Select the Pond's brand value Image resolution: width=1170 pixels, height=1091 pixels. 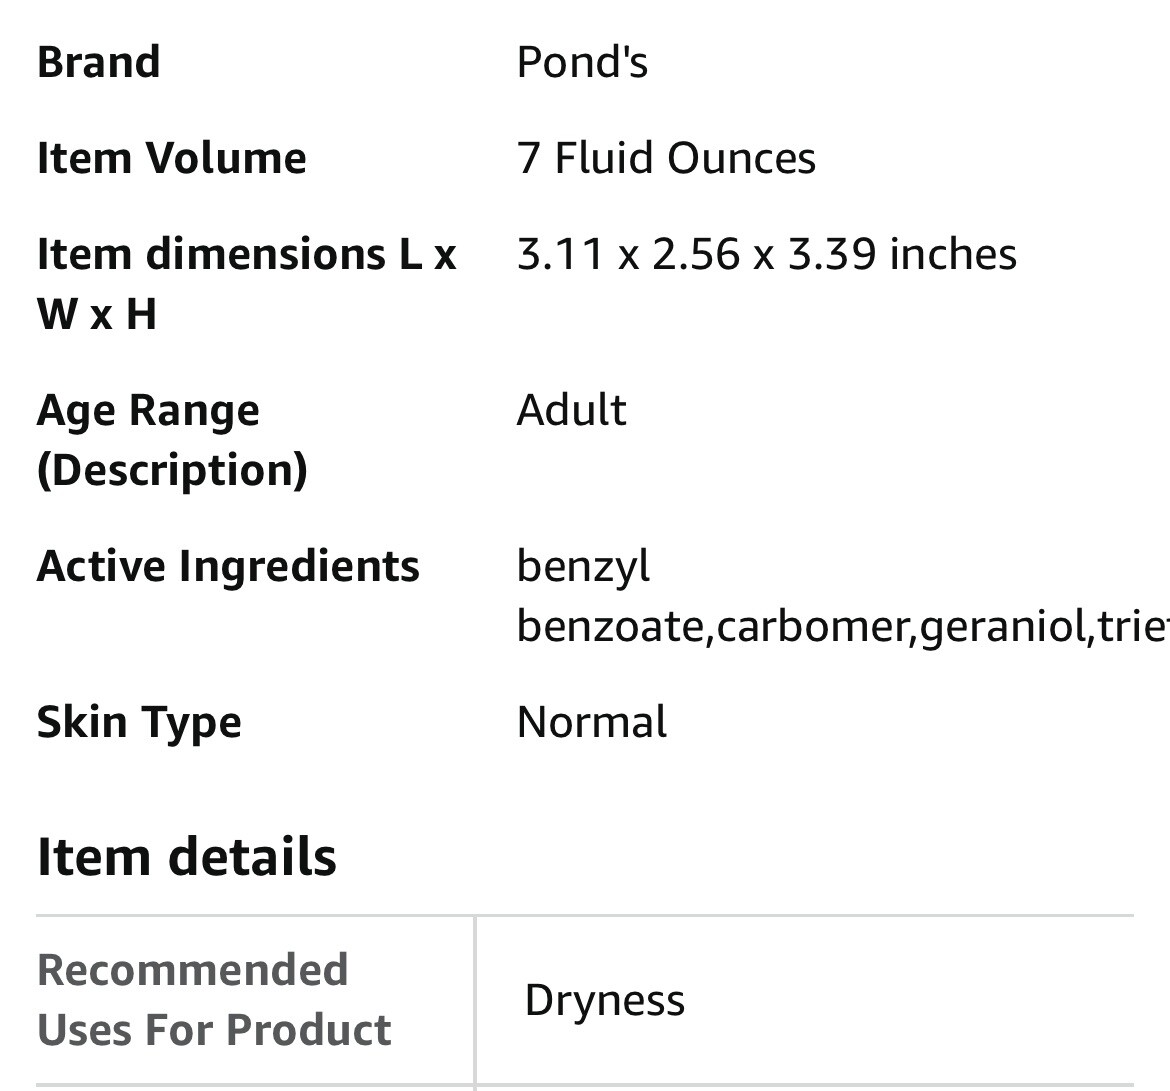point(582,62)
